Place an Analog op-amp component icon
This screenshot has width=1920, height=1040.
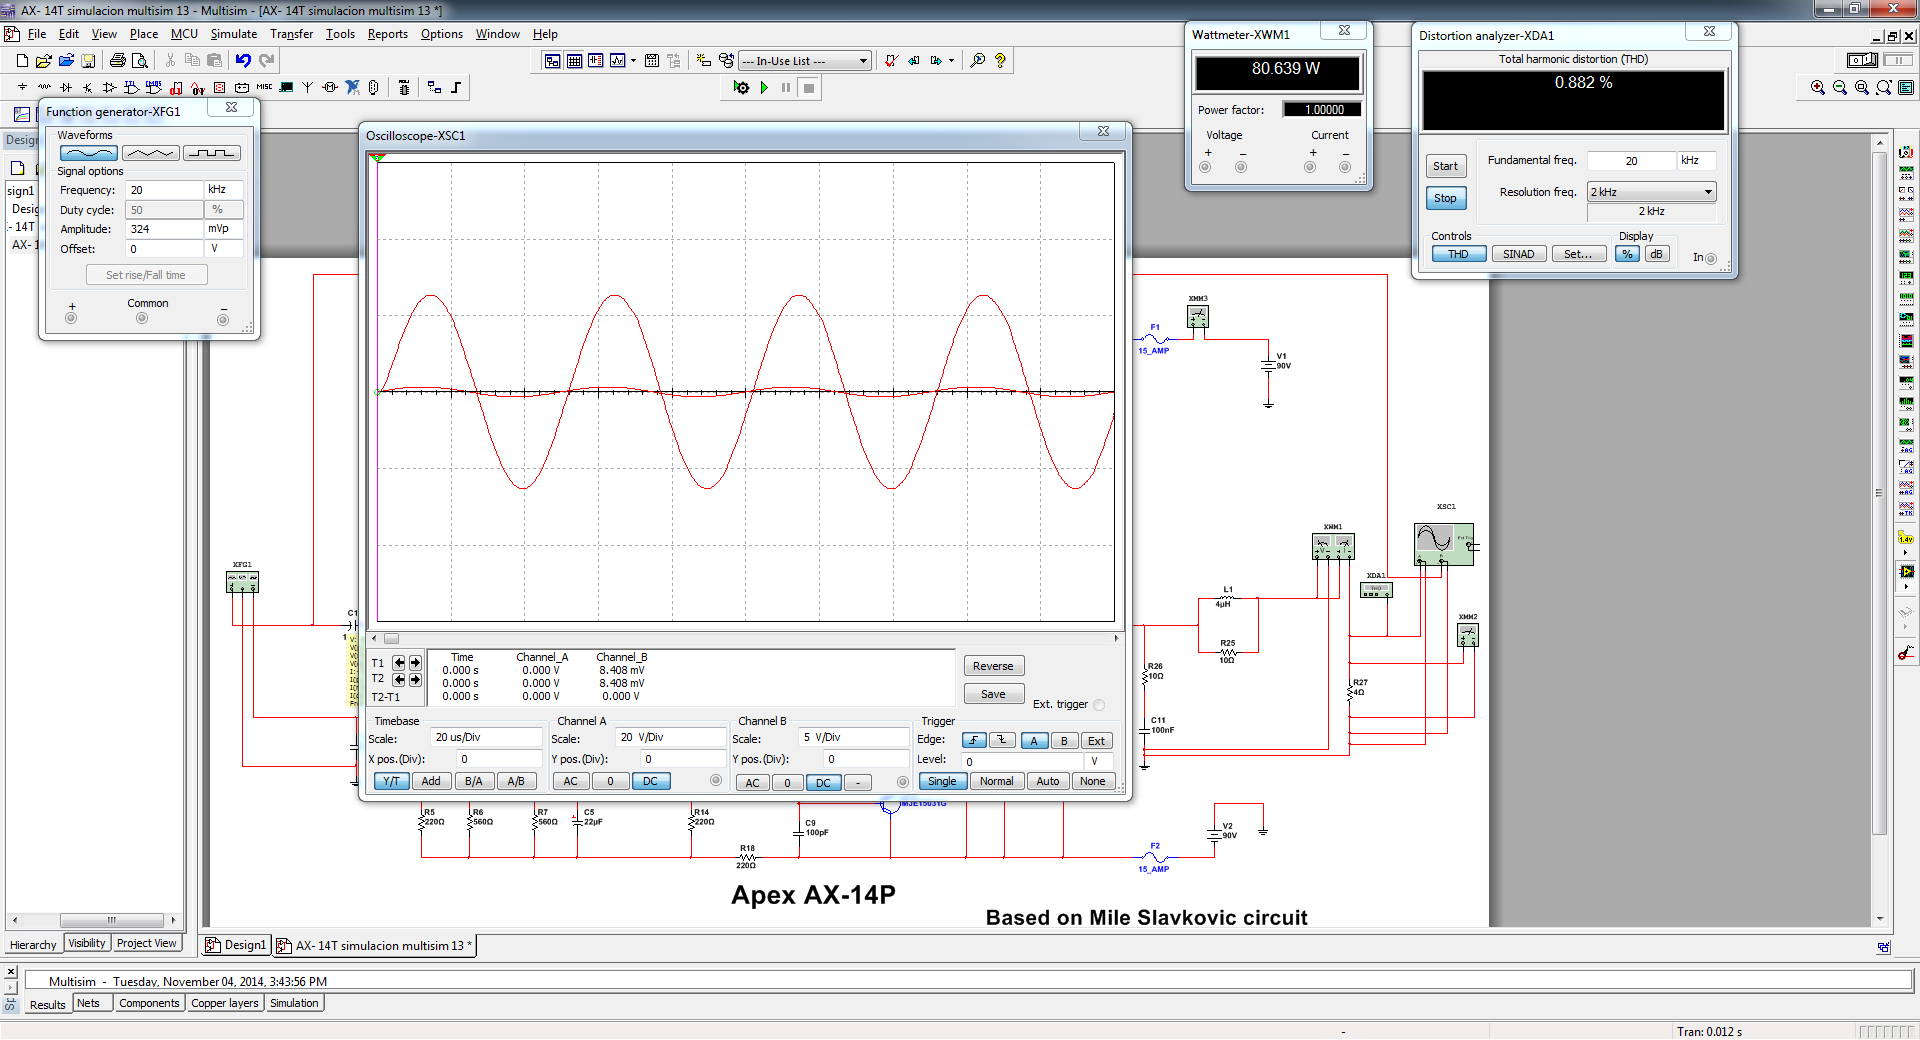point(110,88)
